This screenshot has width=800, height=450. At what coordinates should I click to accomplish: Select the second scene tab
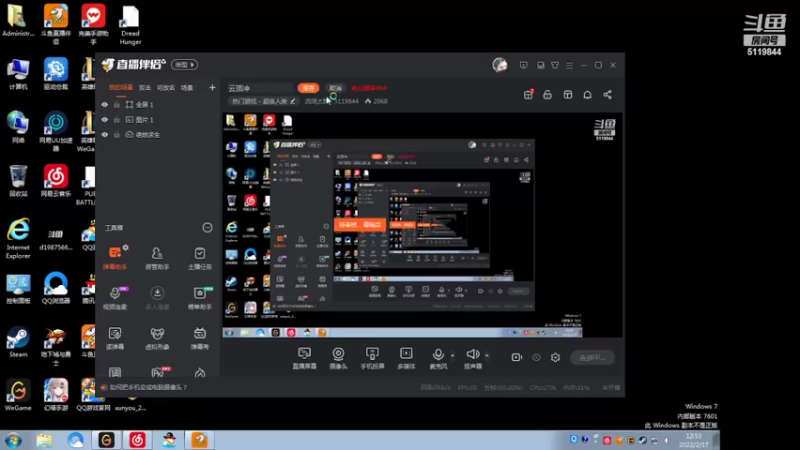pyautogui.click(x=145, y=88)
